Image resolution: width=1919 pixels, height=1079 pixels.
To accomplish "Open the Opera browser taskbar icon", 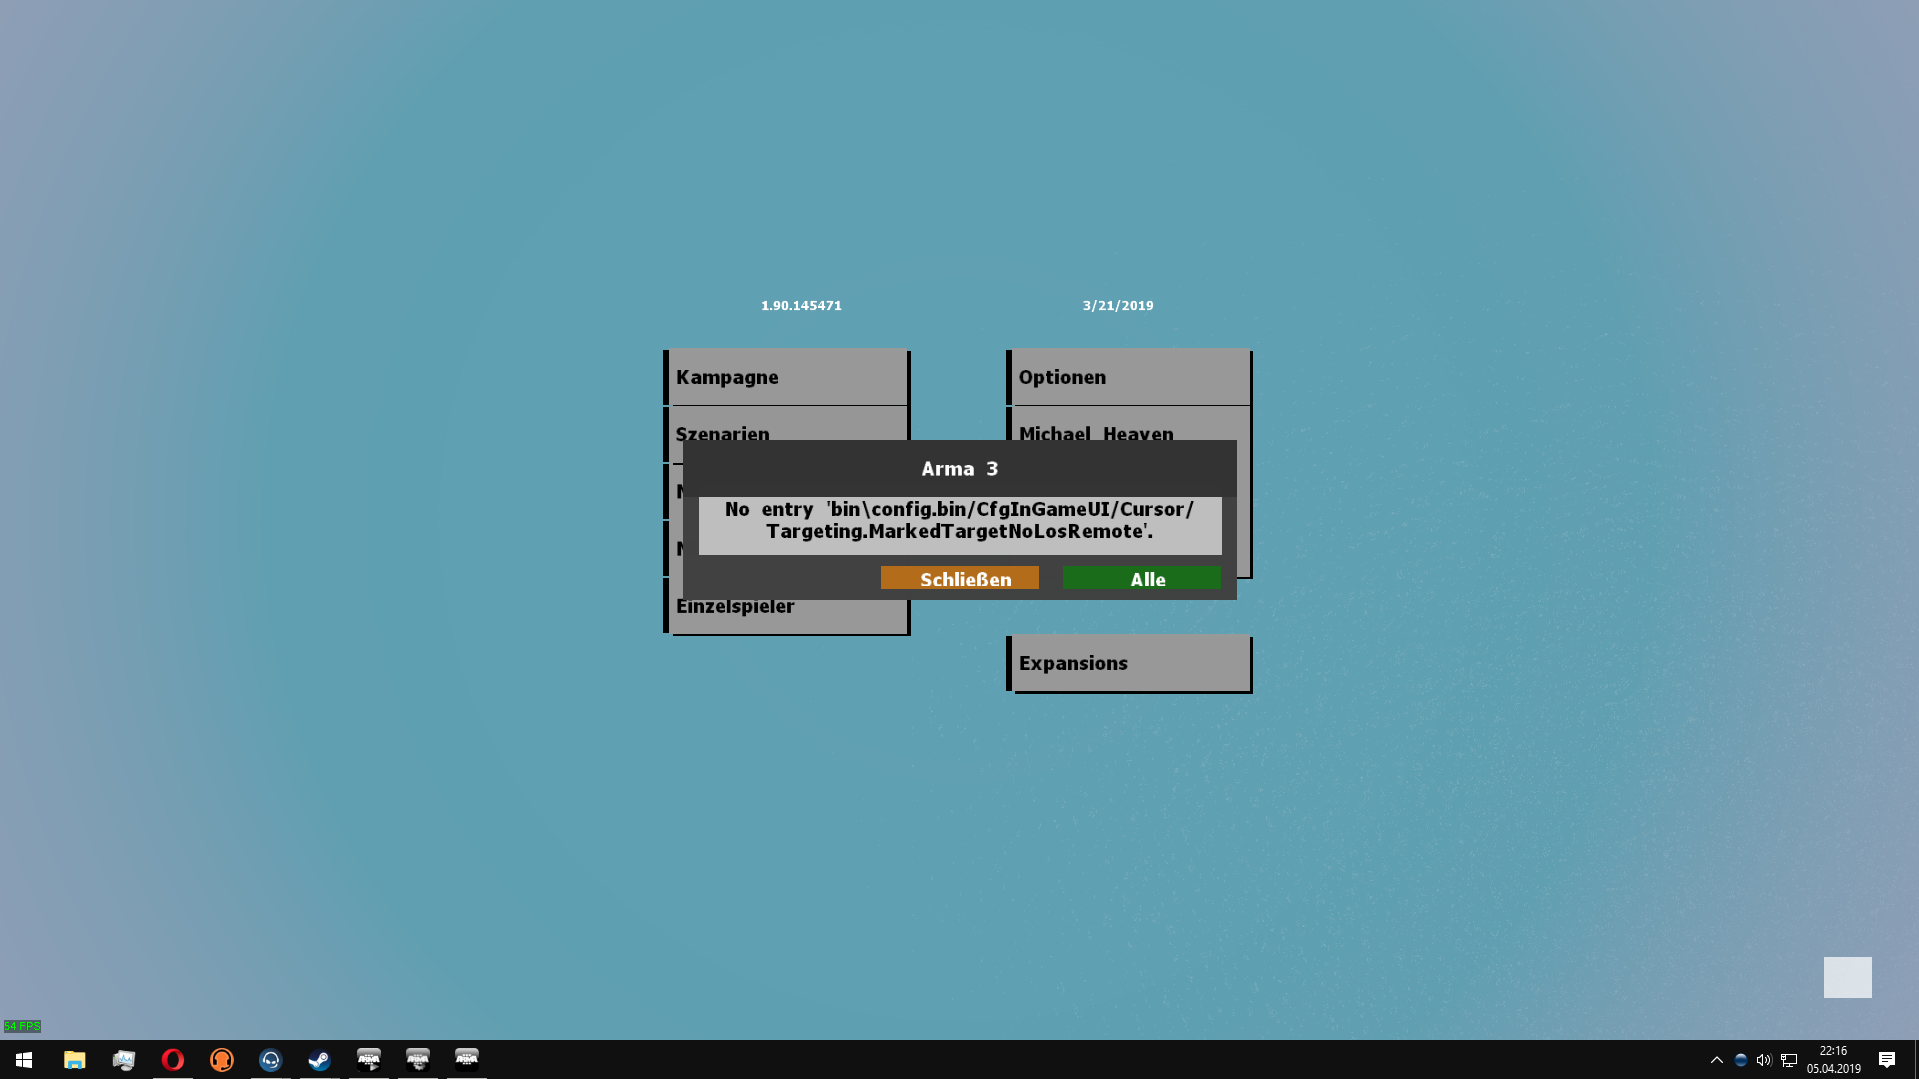I will pyautogui.click(x=172, y=1060).
